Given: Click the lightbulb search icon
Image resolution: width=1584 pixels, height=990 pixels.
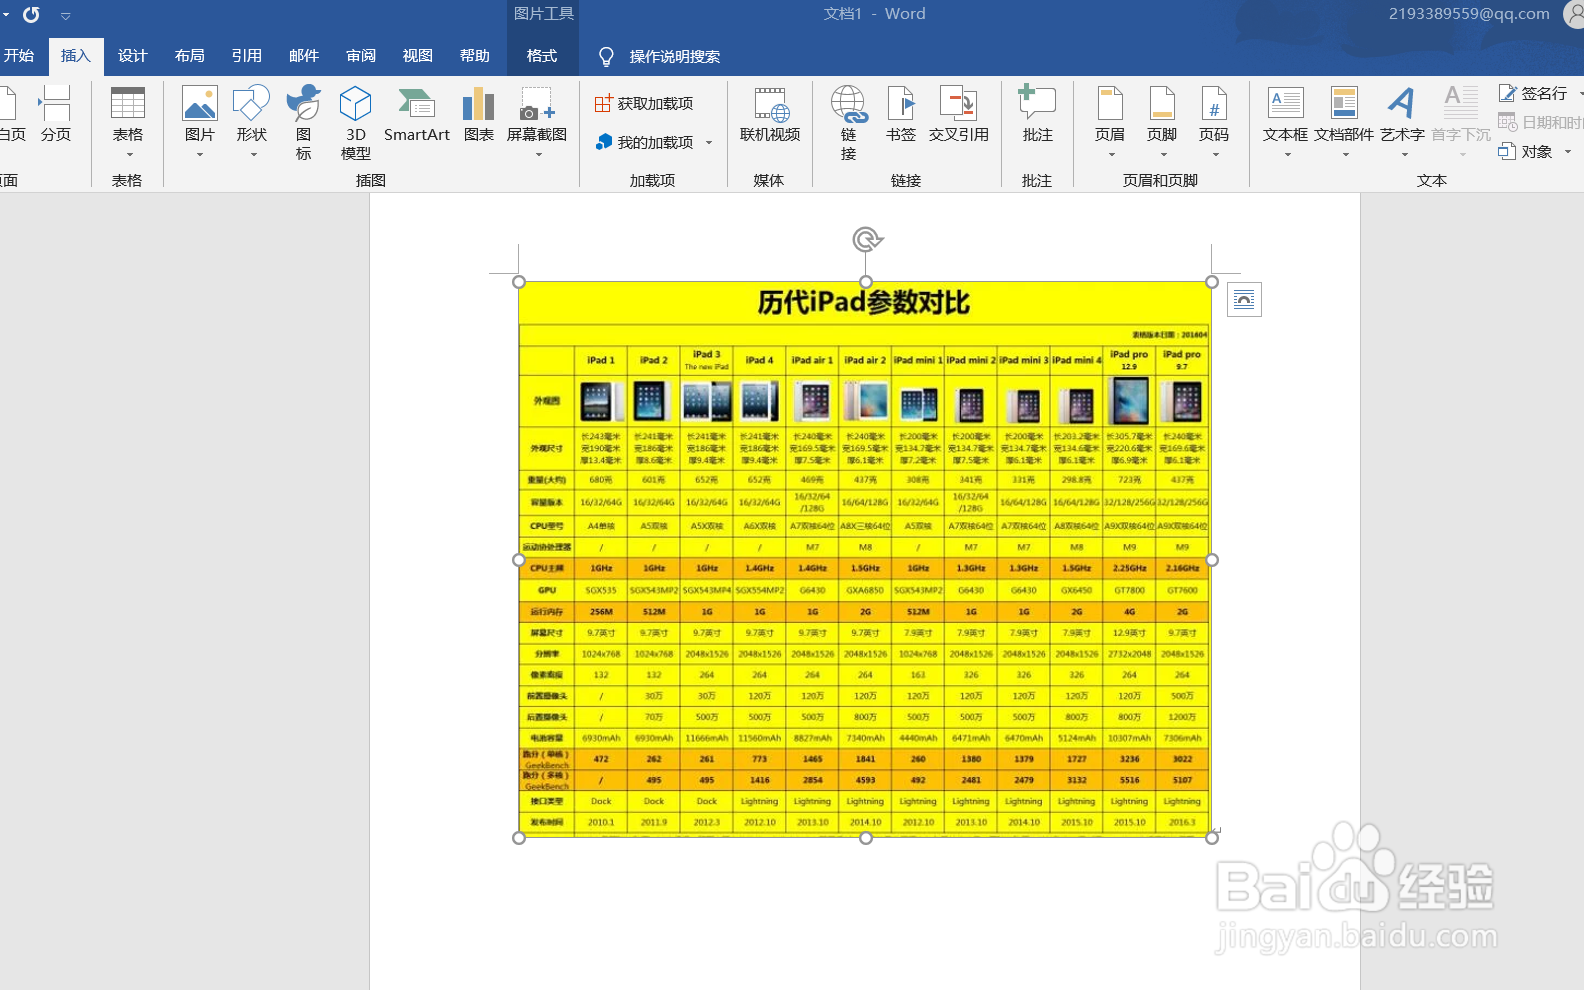Looking at the screenshot, I should click(606, 57).
